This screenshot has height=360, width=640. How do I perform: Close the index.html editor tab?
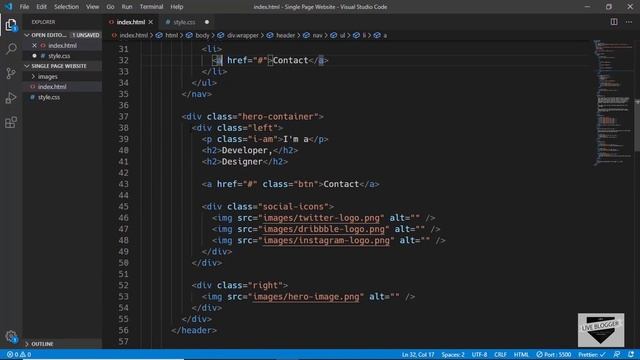coord(151,22)
